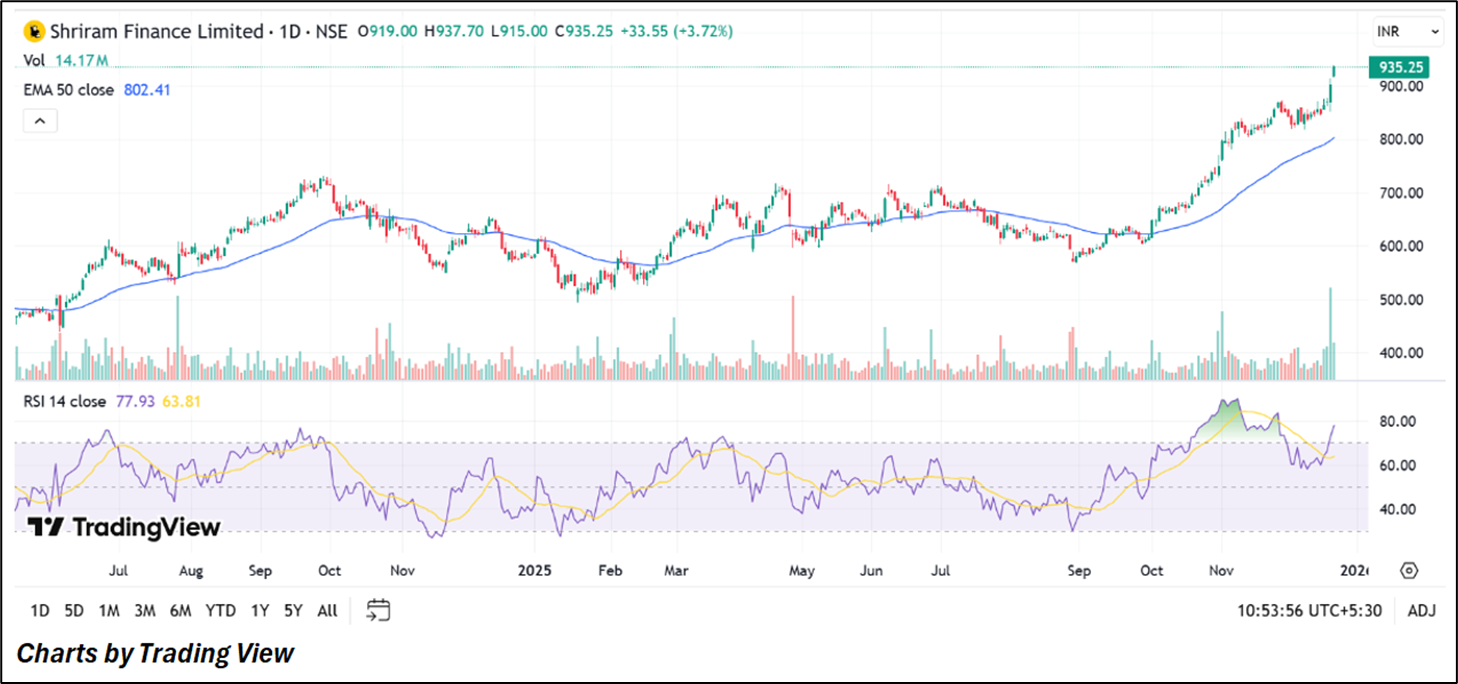
Task: Click the EMA 50 close indicator label
Action: 71,90
